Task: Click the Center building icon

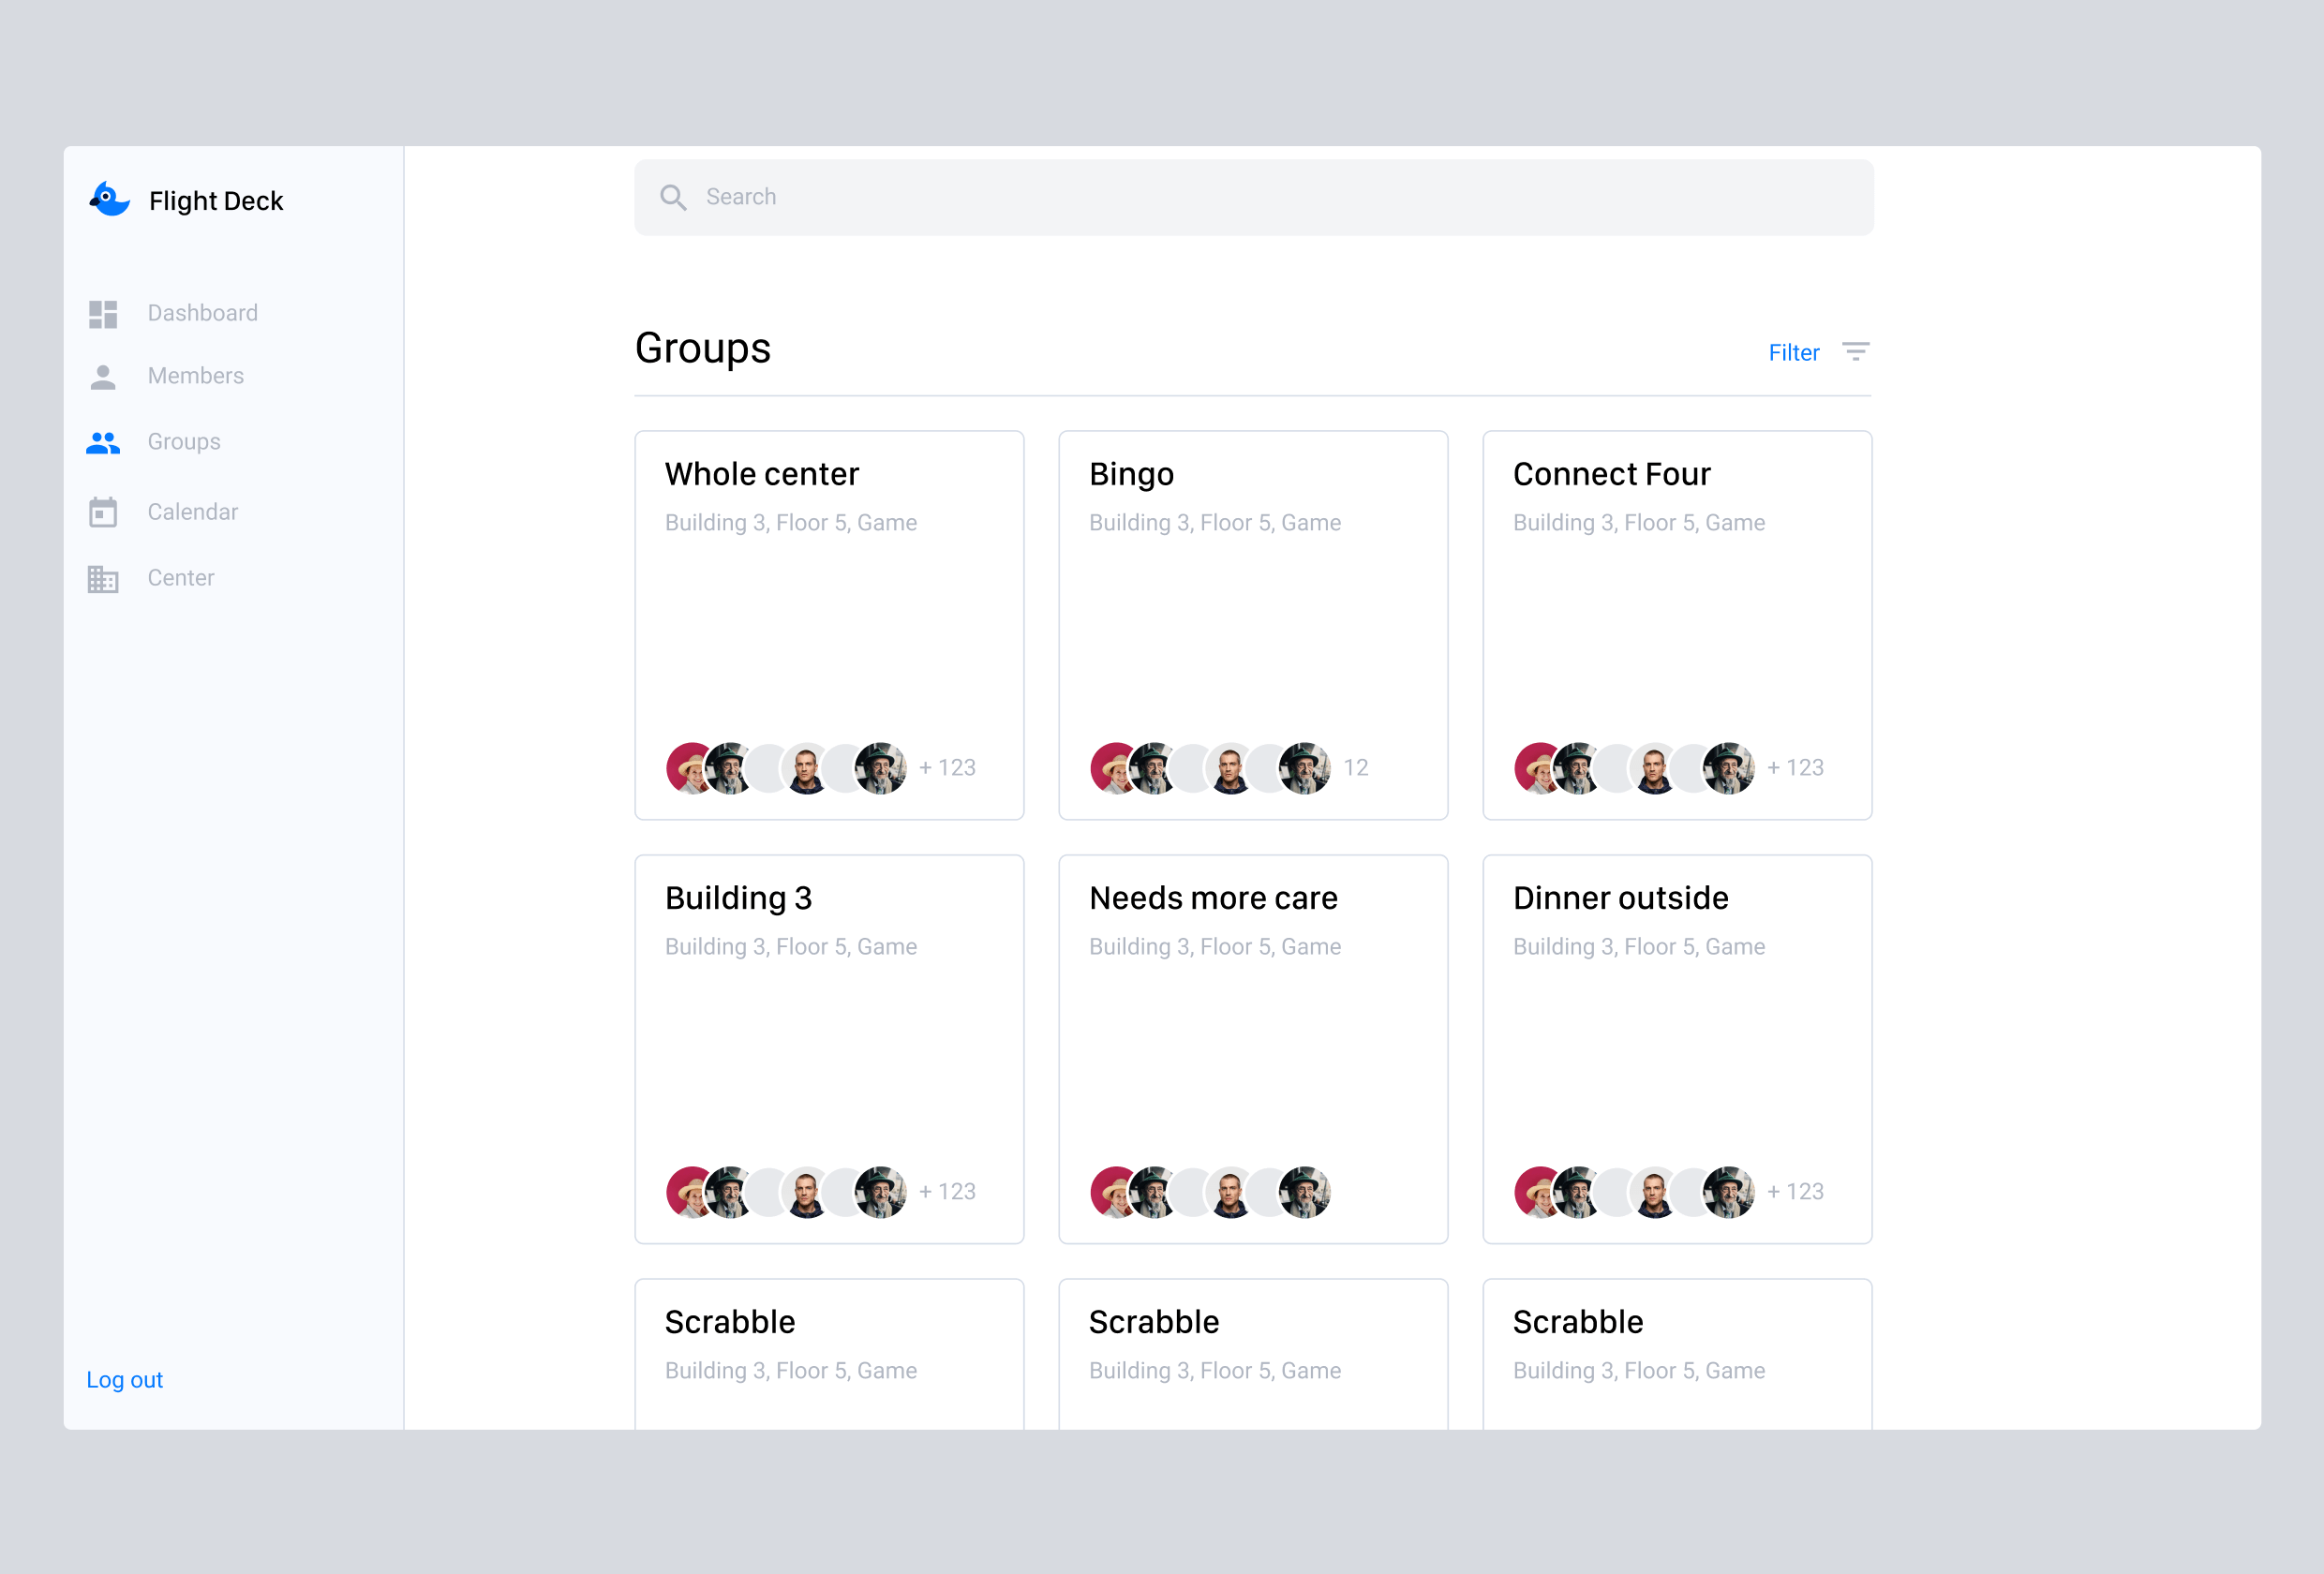Action: point(103,579)
